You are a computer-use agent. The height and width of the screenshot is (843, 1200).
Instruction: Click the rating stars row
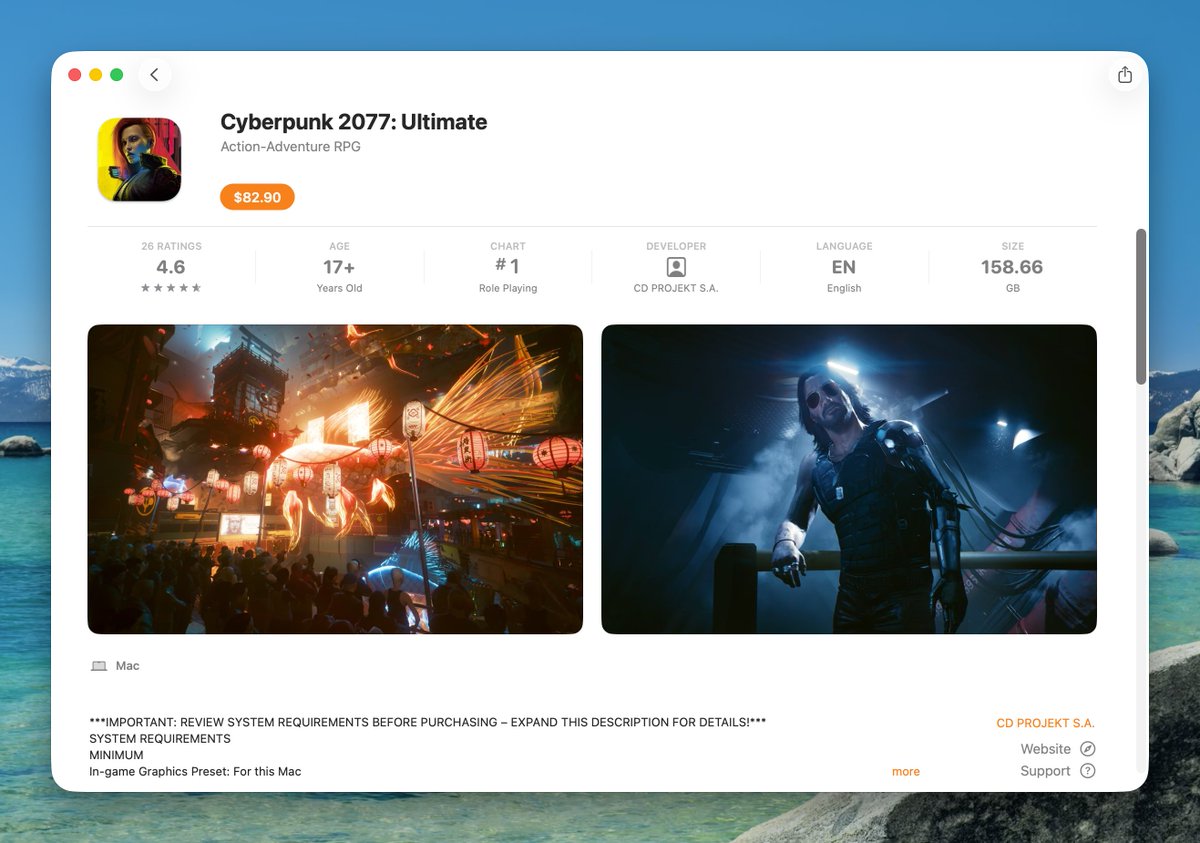(171, 288)
